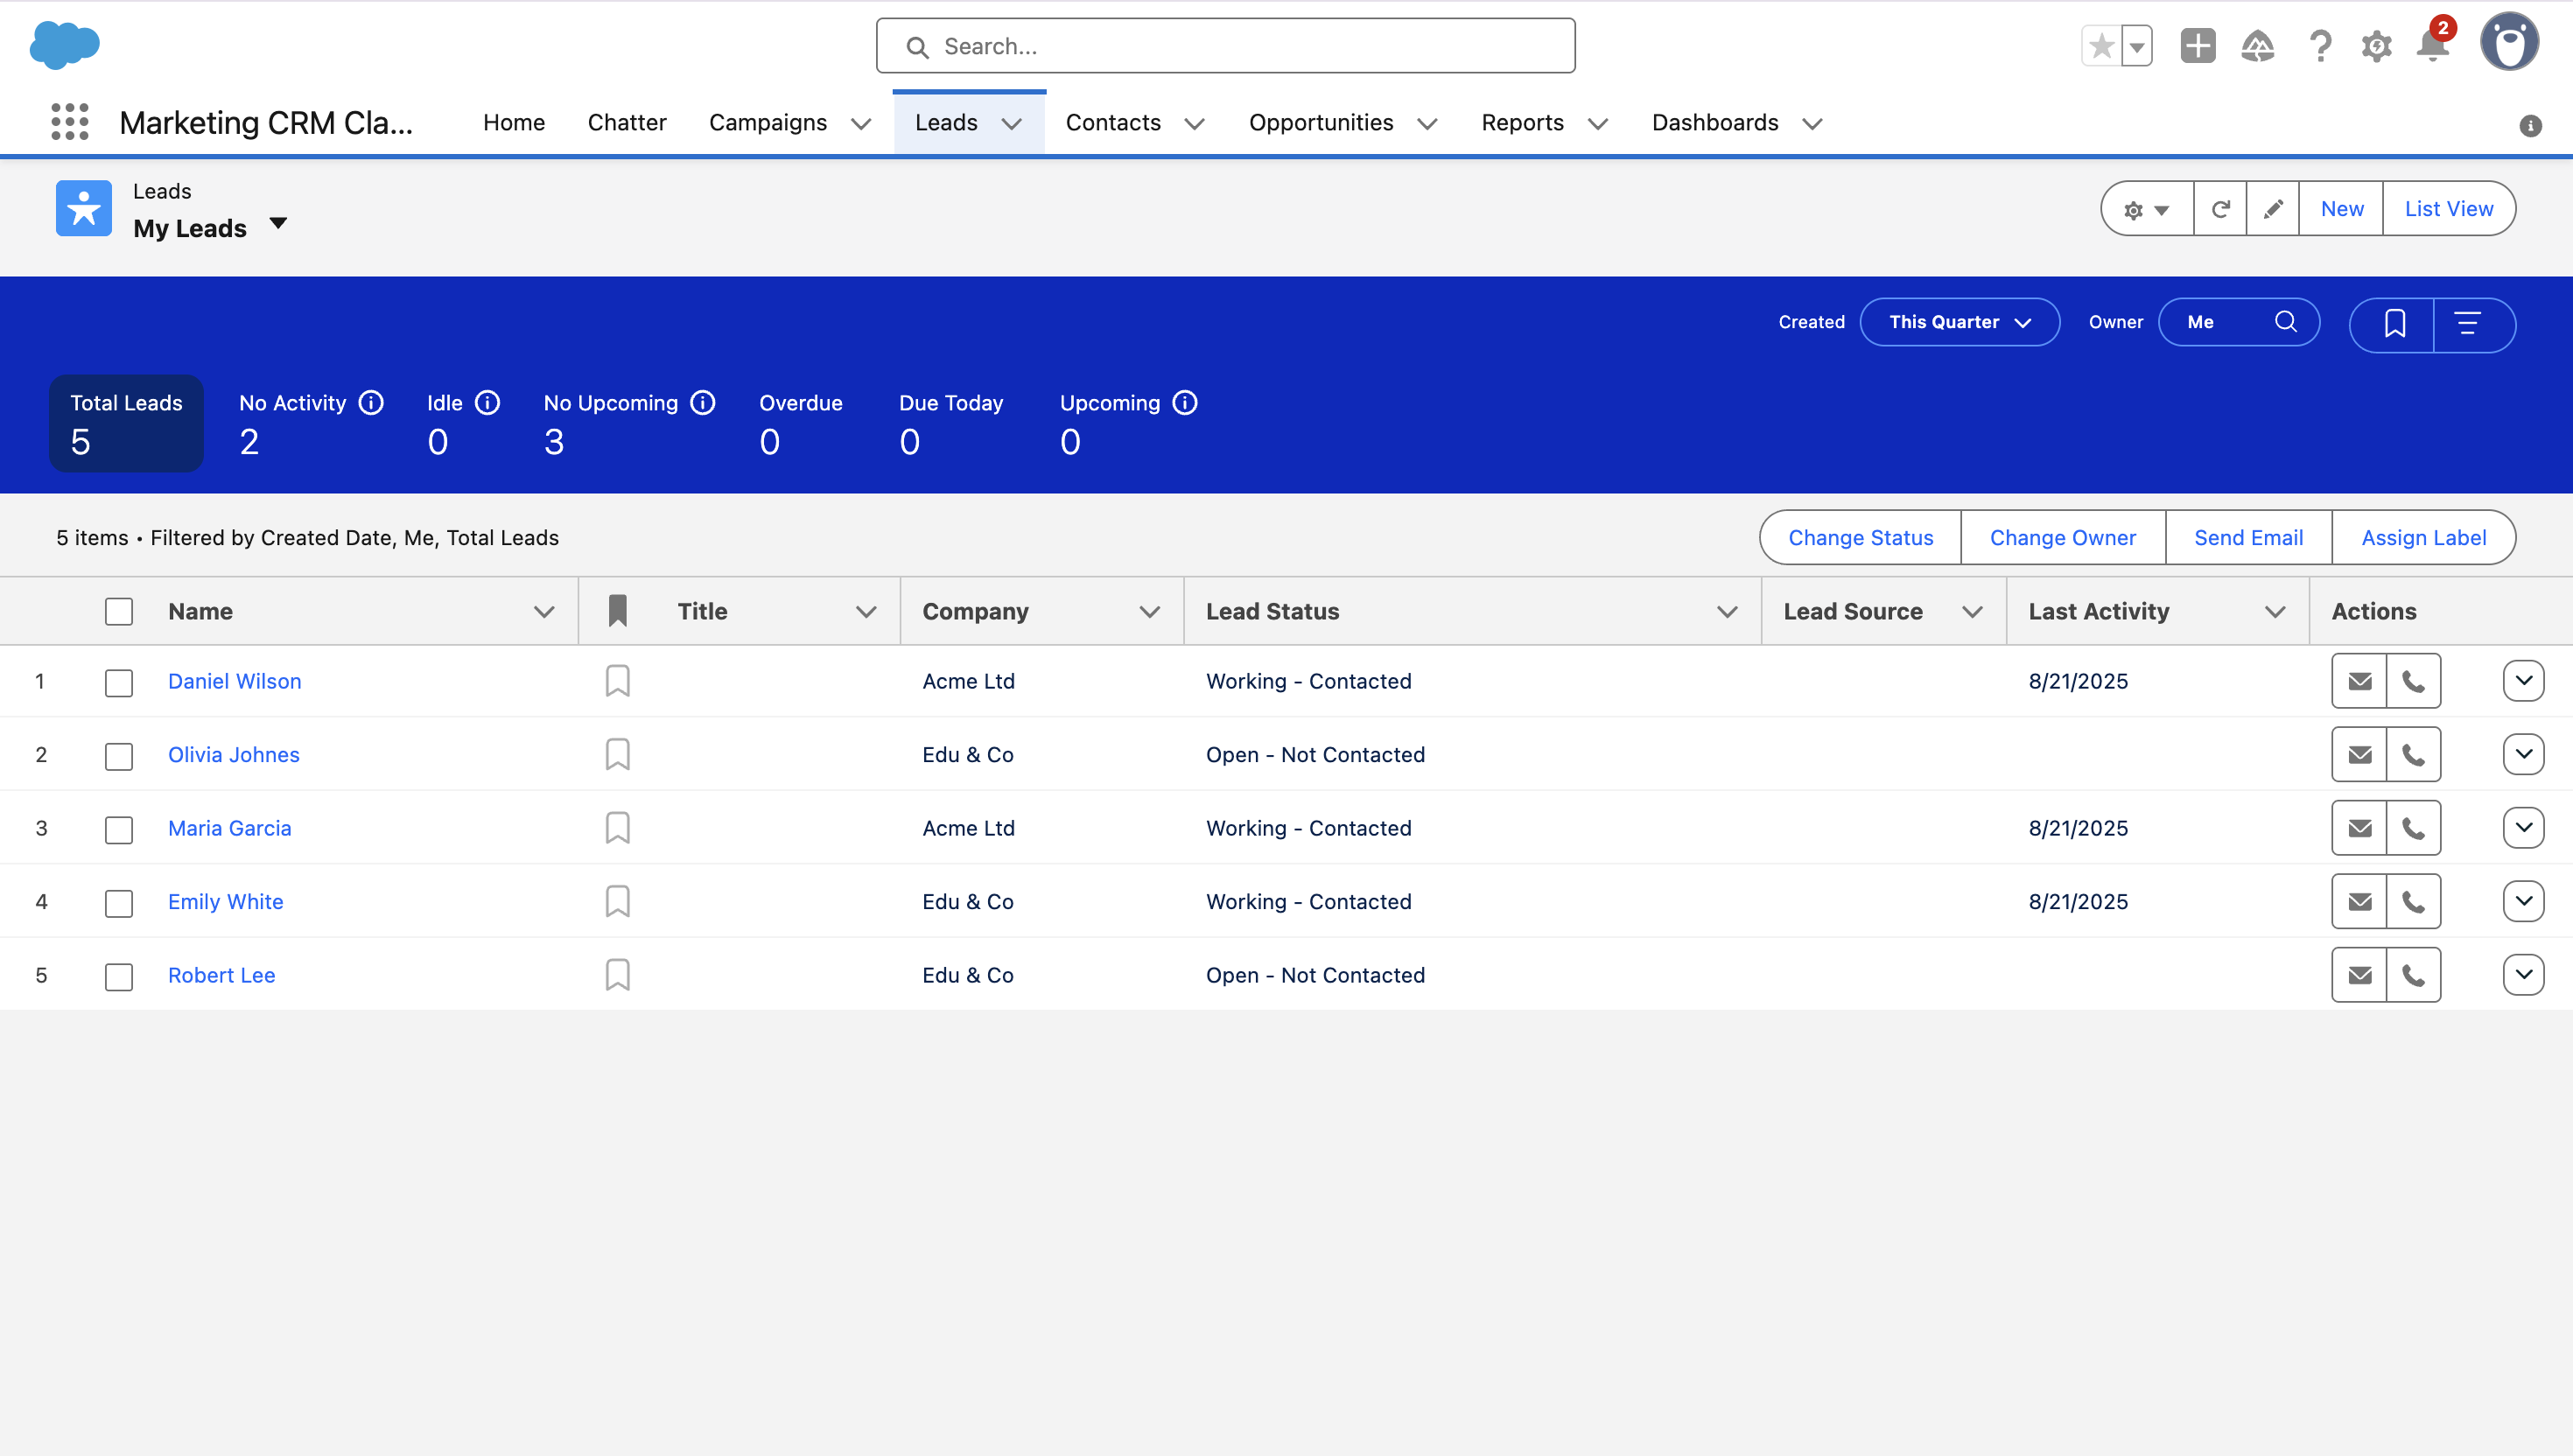Click the info icon at nav bar right
This screenshot has width=2573, height=1456.
[x=2531, y=126]
